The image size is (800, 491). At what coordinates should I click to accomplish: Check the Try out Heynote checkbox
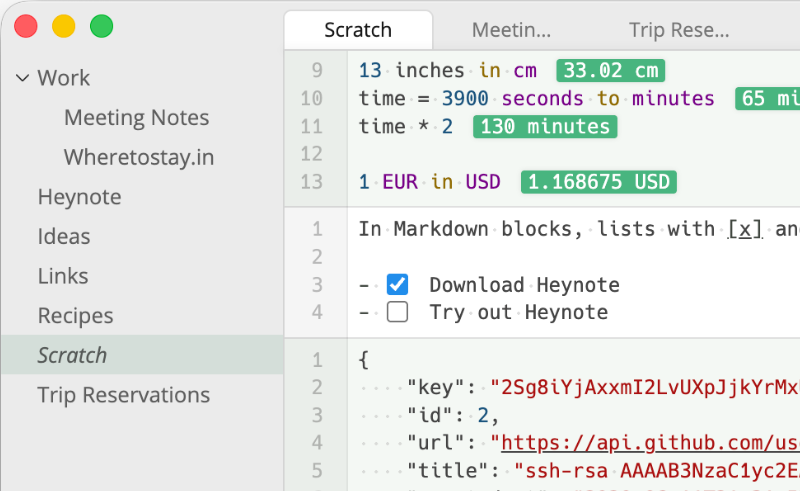[x=397, y=313]
